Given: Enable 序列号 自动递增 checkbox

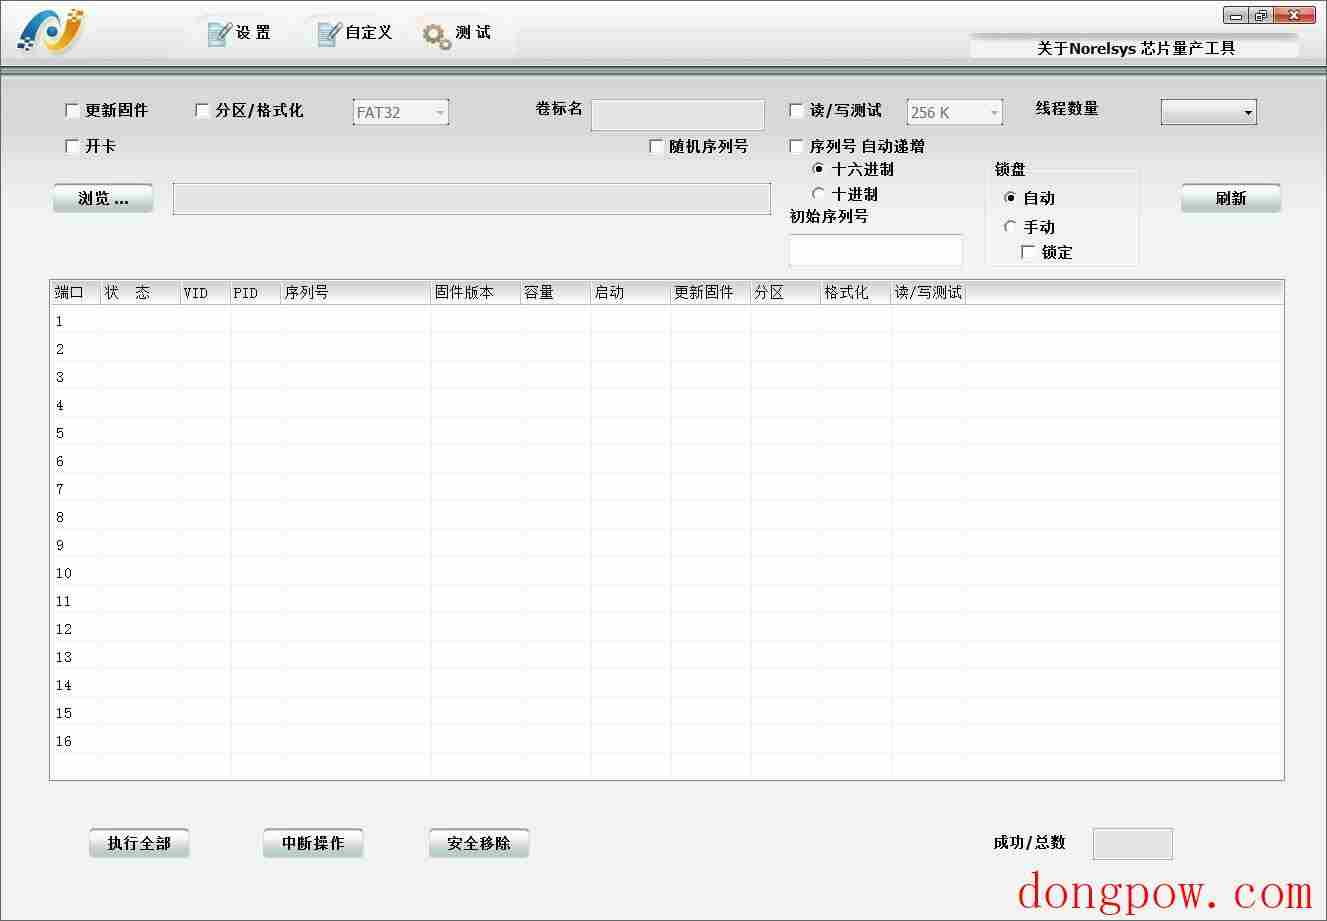Looking at the screenshot, I should 797,147.
